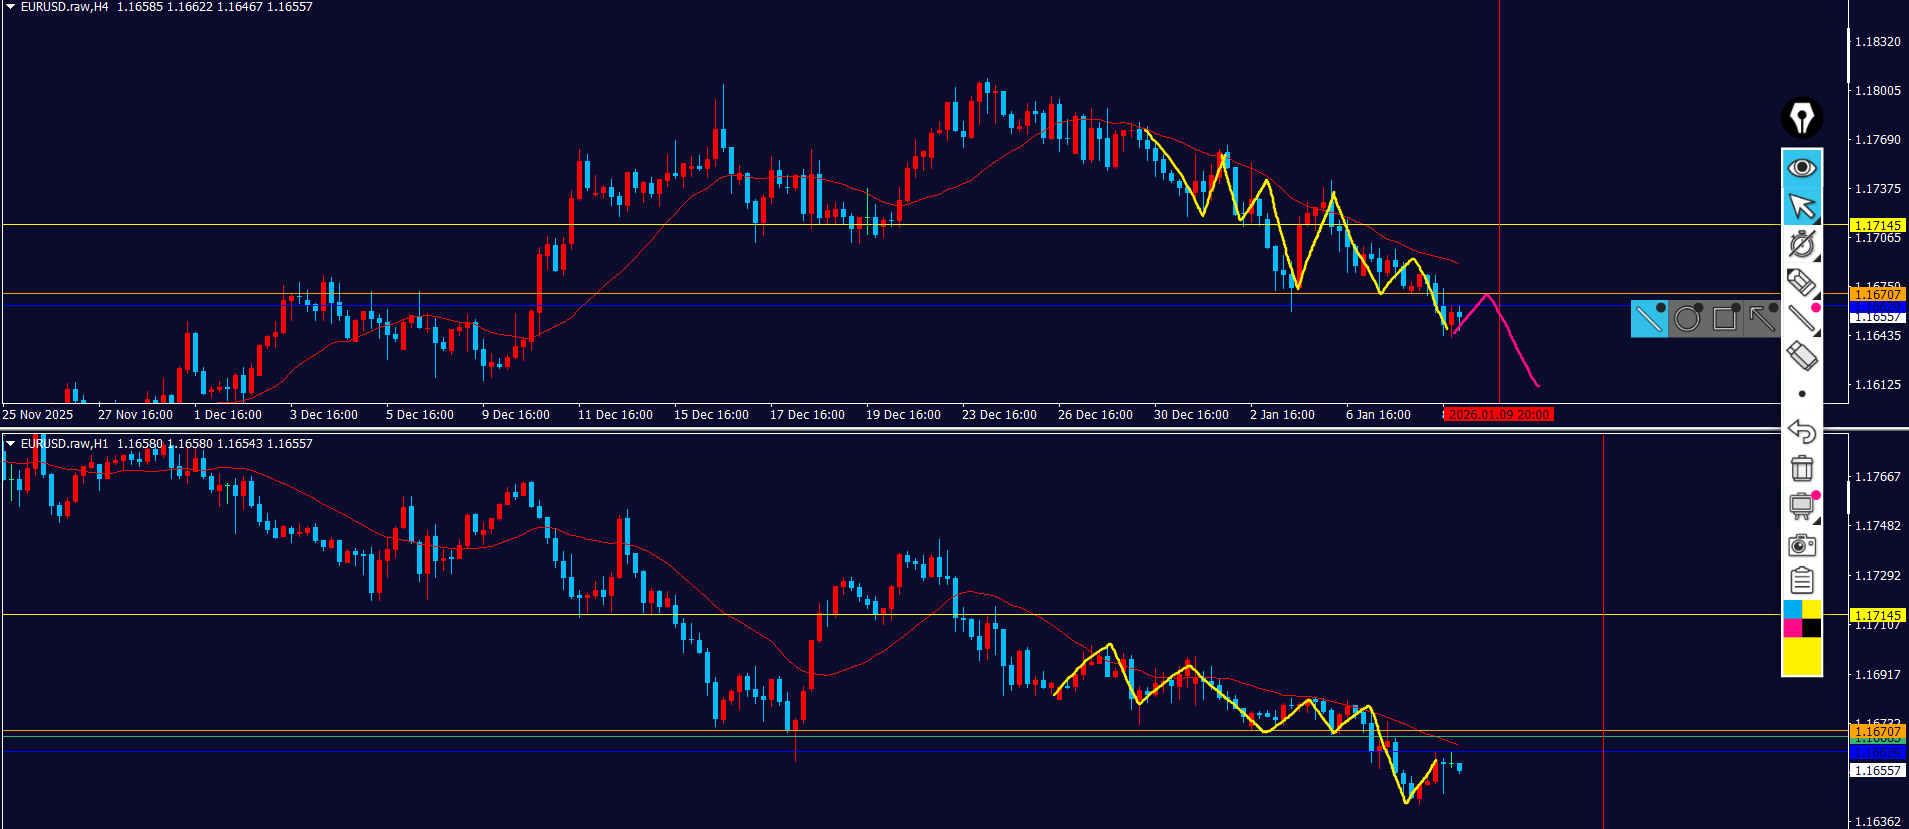
Task: Expand the EURUSD H4 chart title dropdown
Action: pyautogui.click(x=10, y=7)
